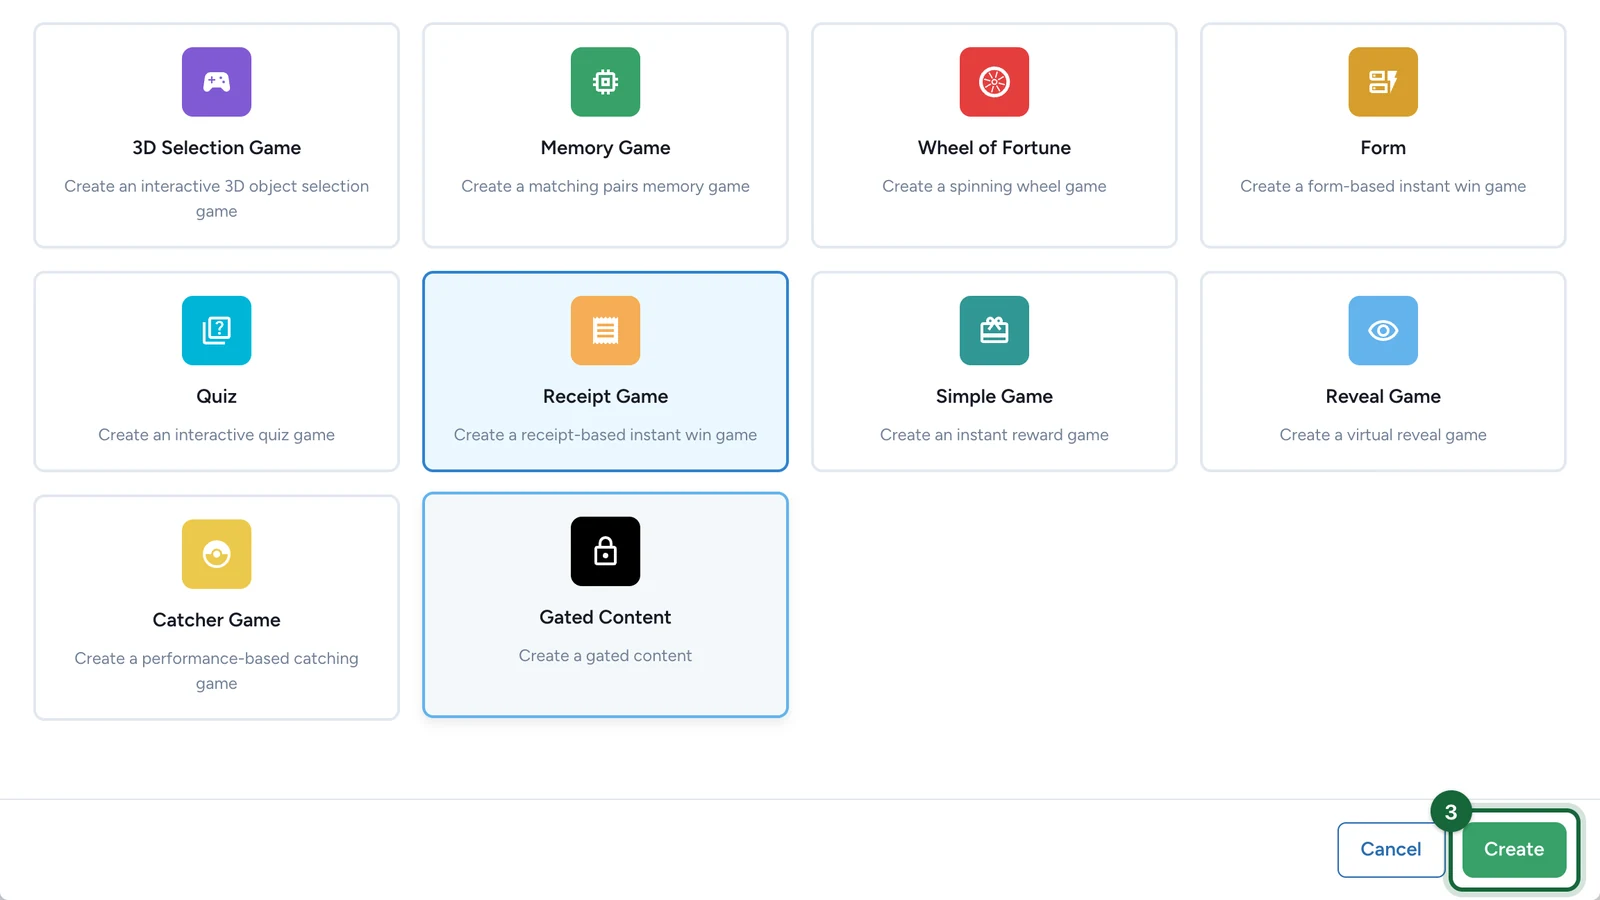Click 'Create an instant reward game' text

pos(994,435)
